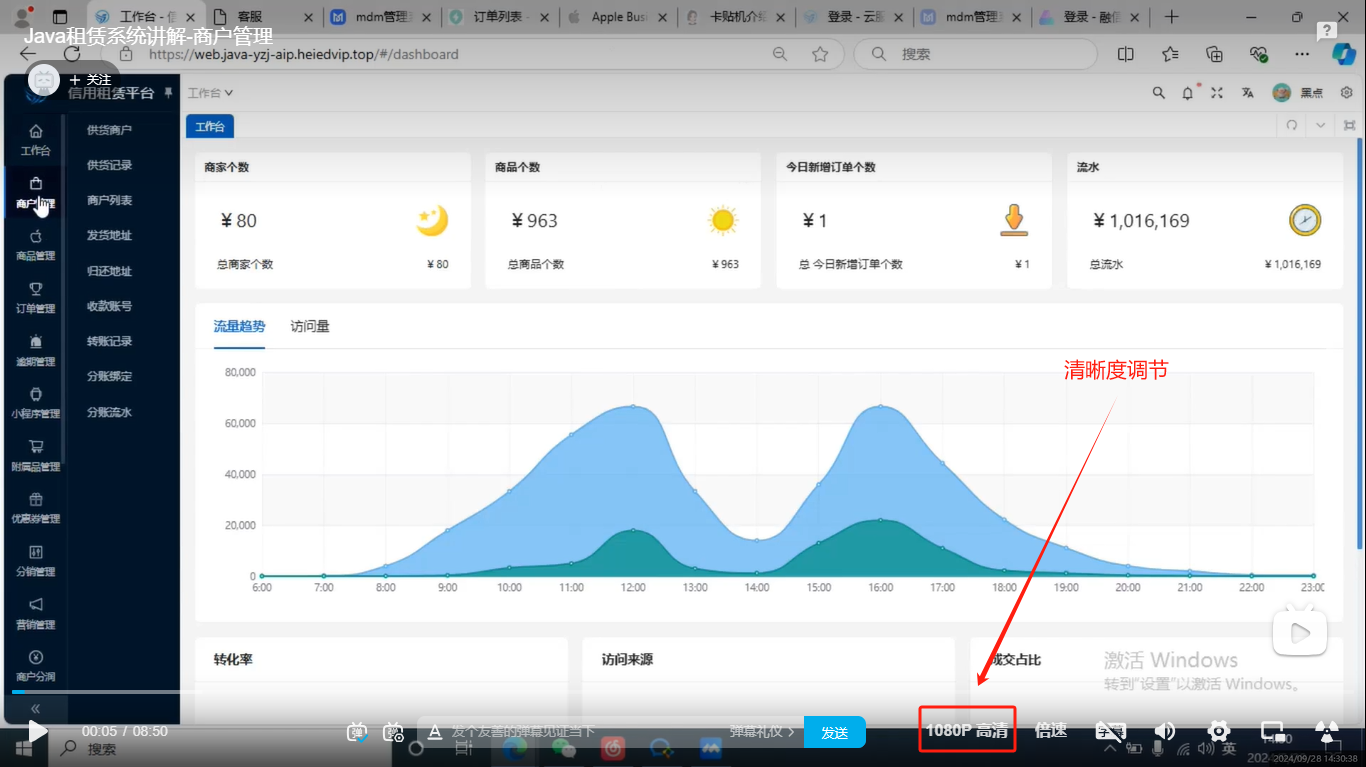Expand the page tabs chevron dropdown
1366x767 pixels.
coord(1320,125)
